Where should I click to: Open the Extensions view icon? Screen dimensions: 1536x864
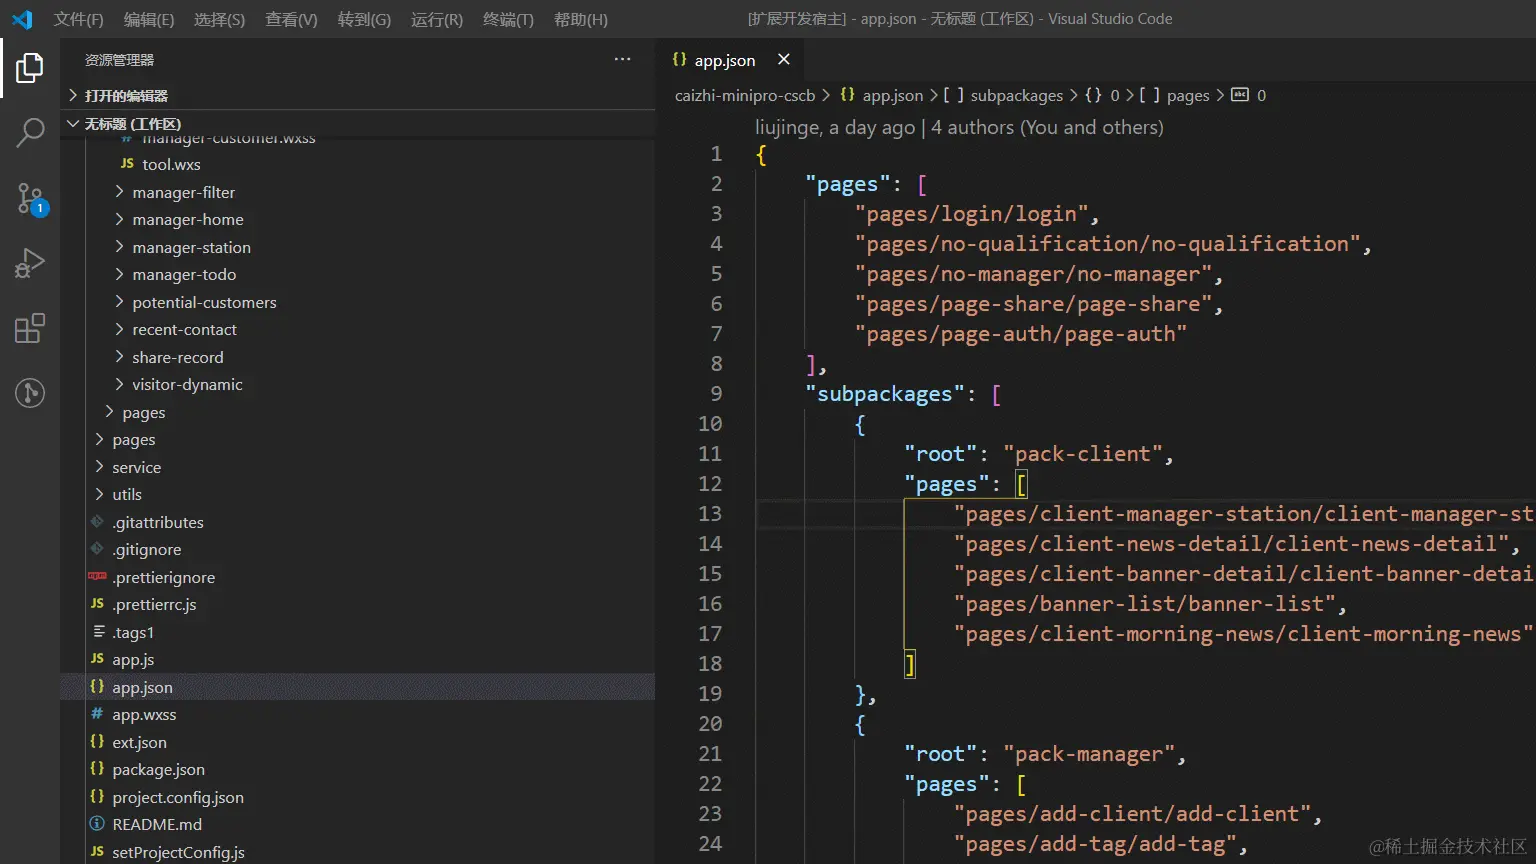pos(30,328)
